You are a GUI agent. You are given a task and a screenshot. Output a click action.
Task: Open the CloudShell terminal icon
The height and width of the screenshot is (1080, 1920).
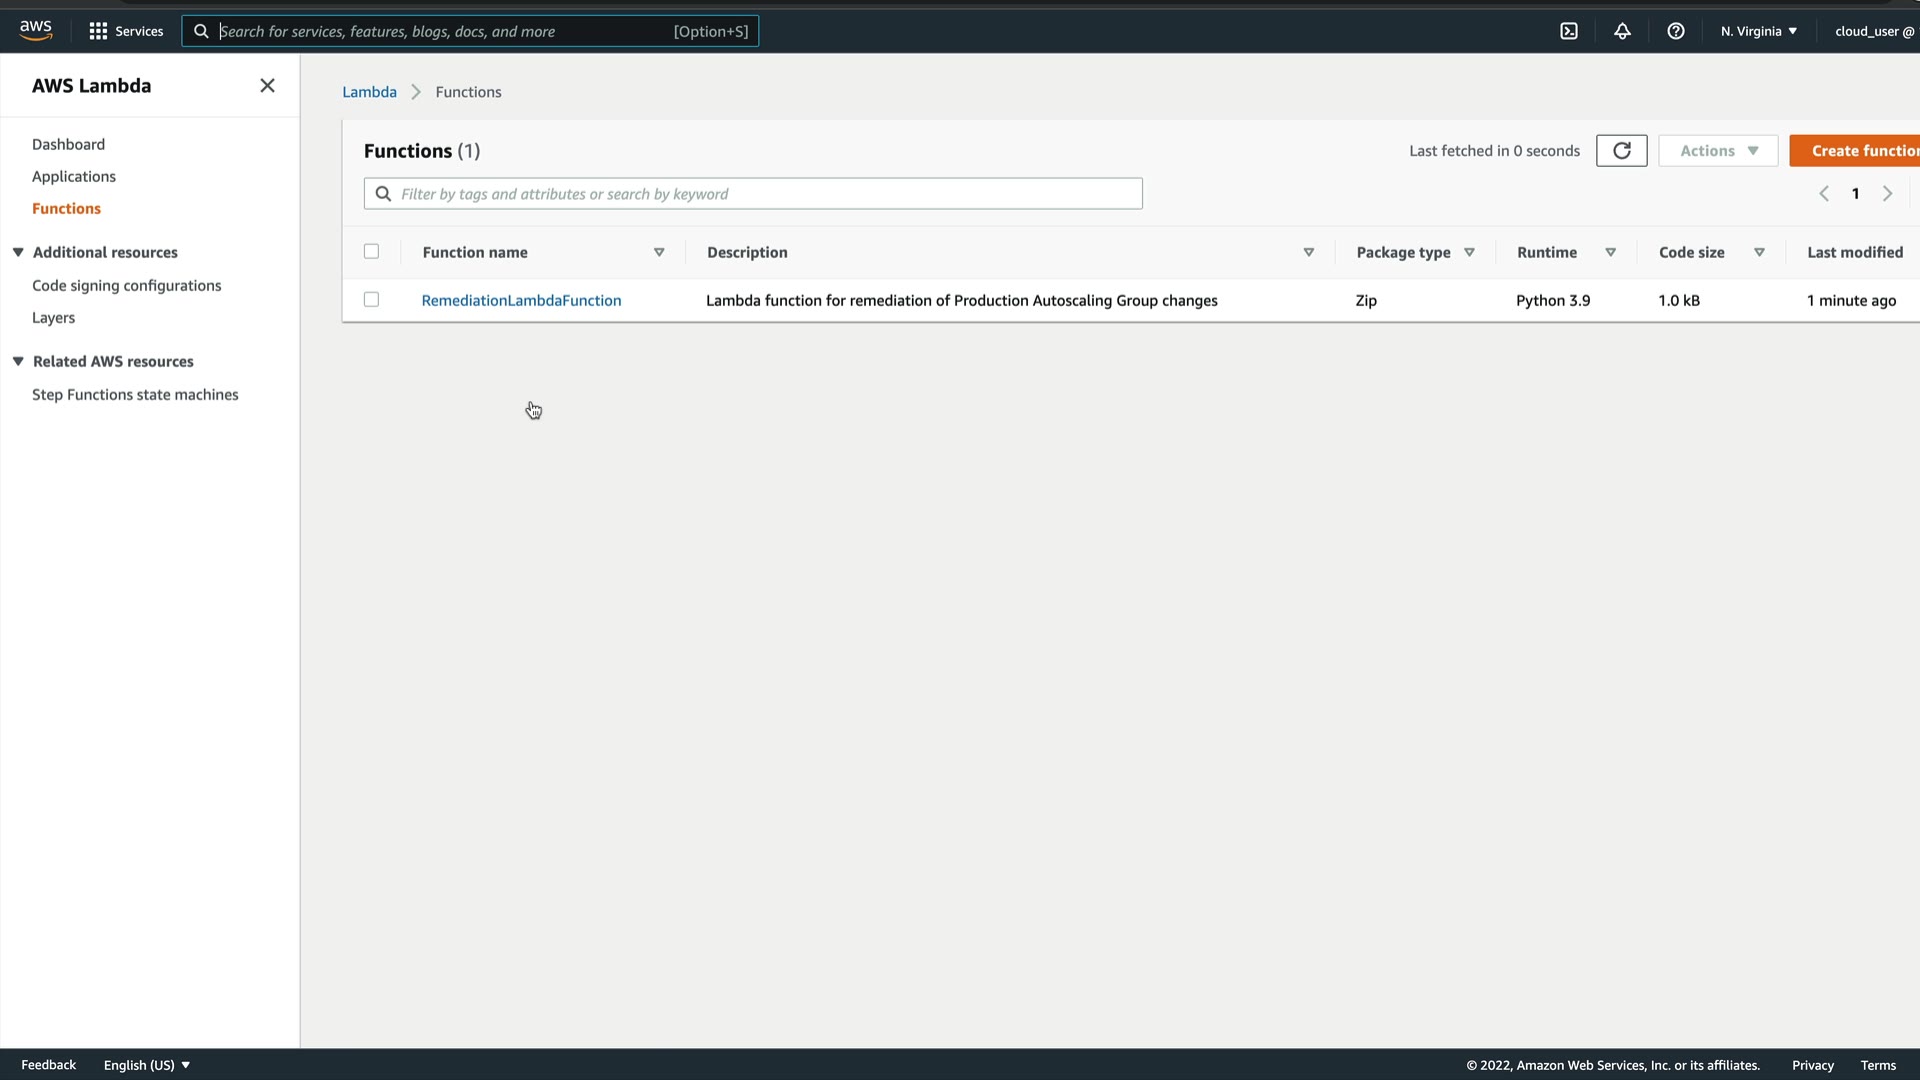pyautogui.click(x=1569, y=31)
